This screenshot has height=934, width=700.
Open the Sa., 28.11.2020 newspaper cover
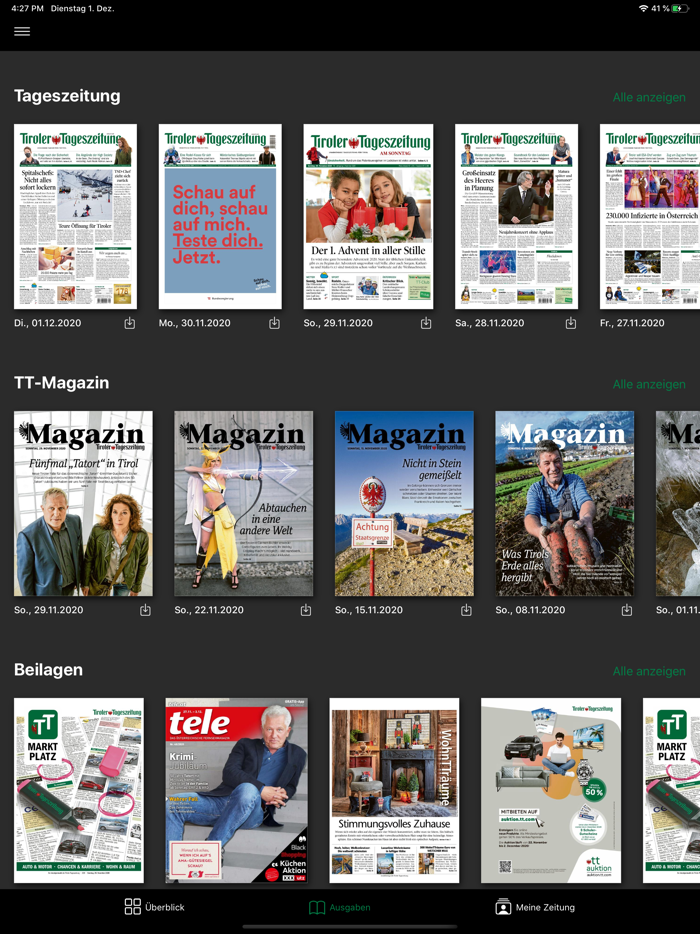coord(517,216)
